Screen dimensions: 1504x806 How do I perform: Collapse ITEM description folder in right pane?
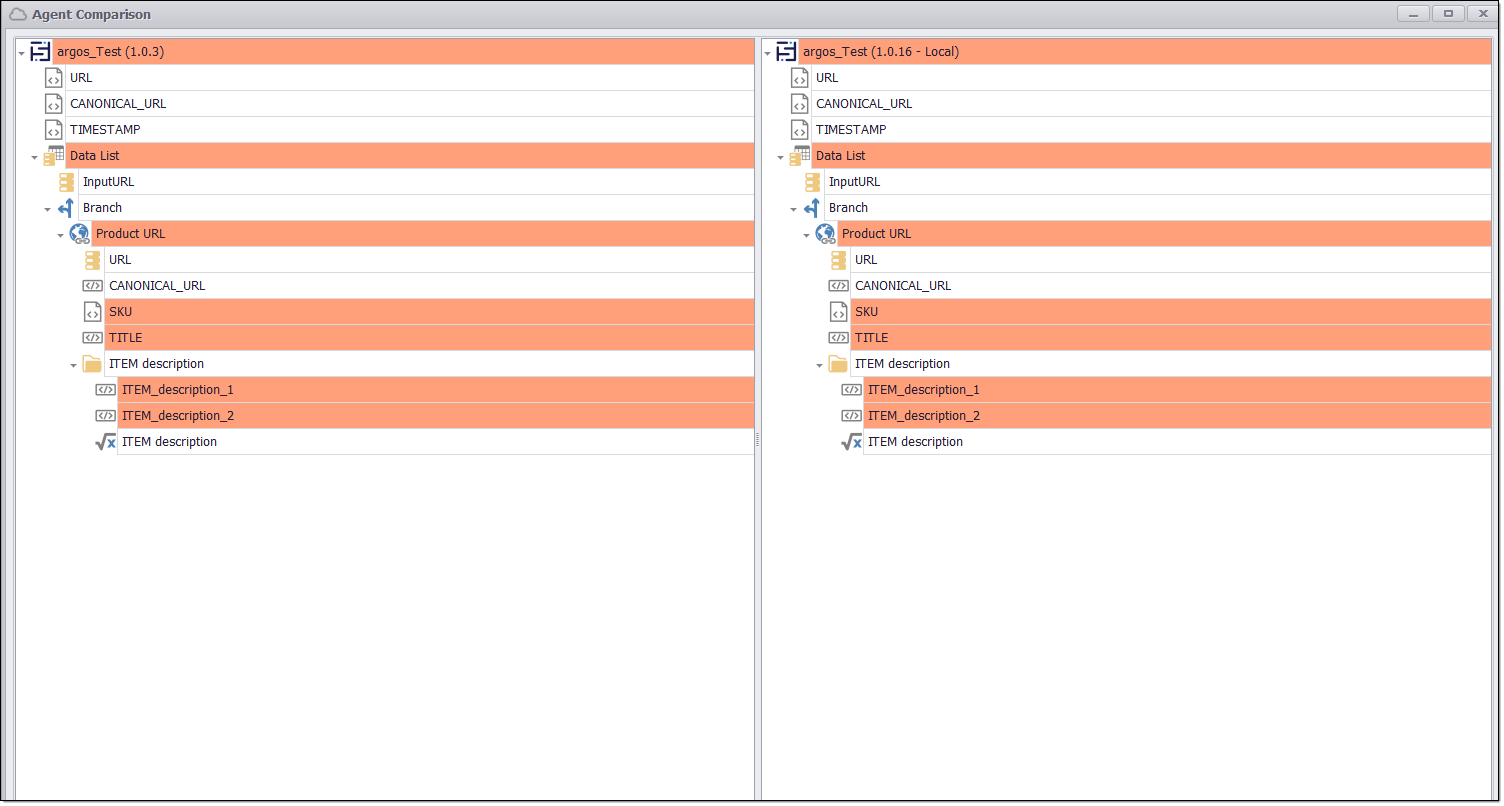pyautogui.click(x=819, y=365)
